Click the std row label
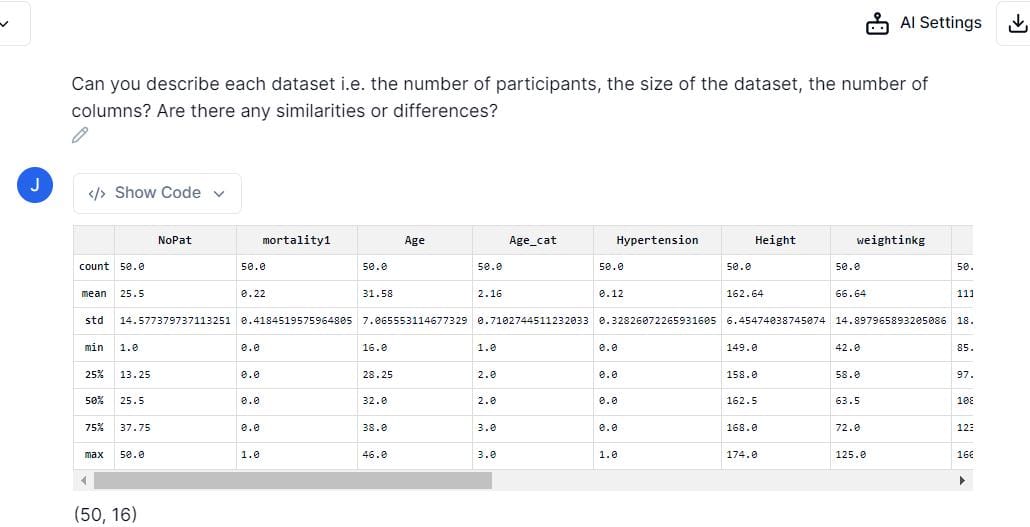Image resolution: width=1030 pixels, height=527 pixels. (94, 321)
